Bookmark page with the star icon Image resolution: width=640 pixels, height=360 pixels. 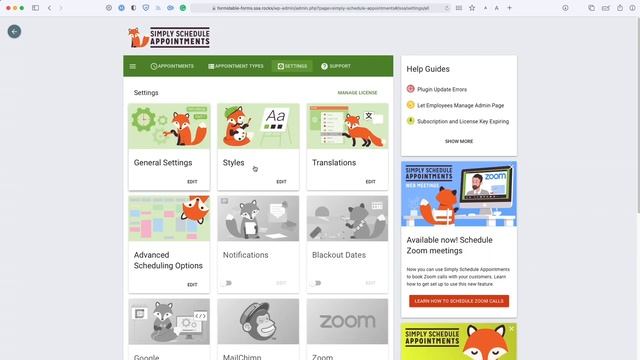click(x=472, y=8)
